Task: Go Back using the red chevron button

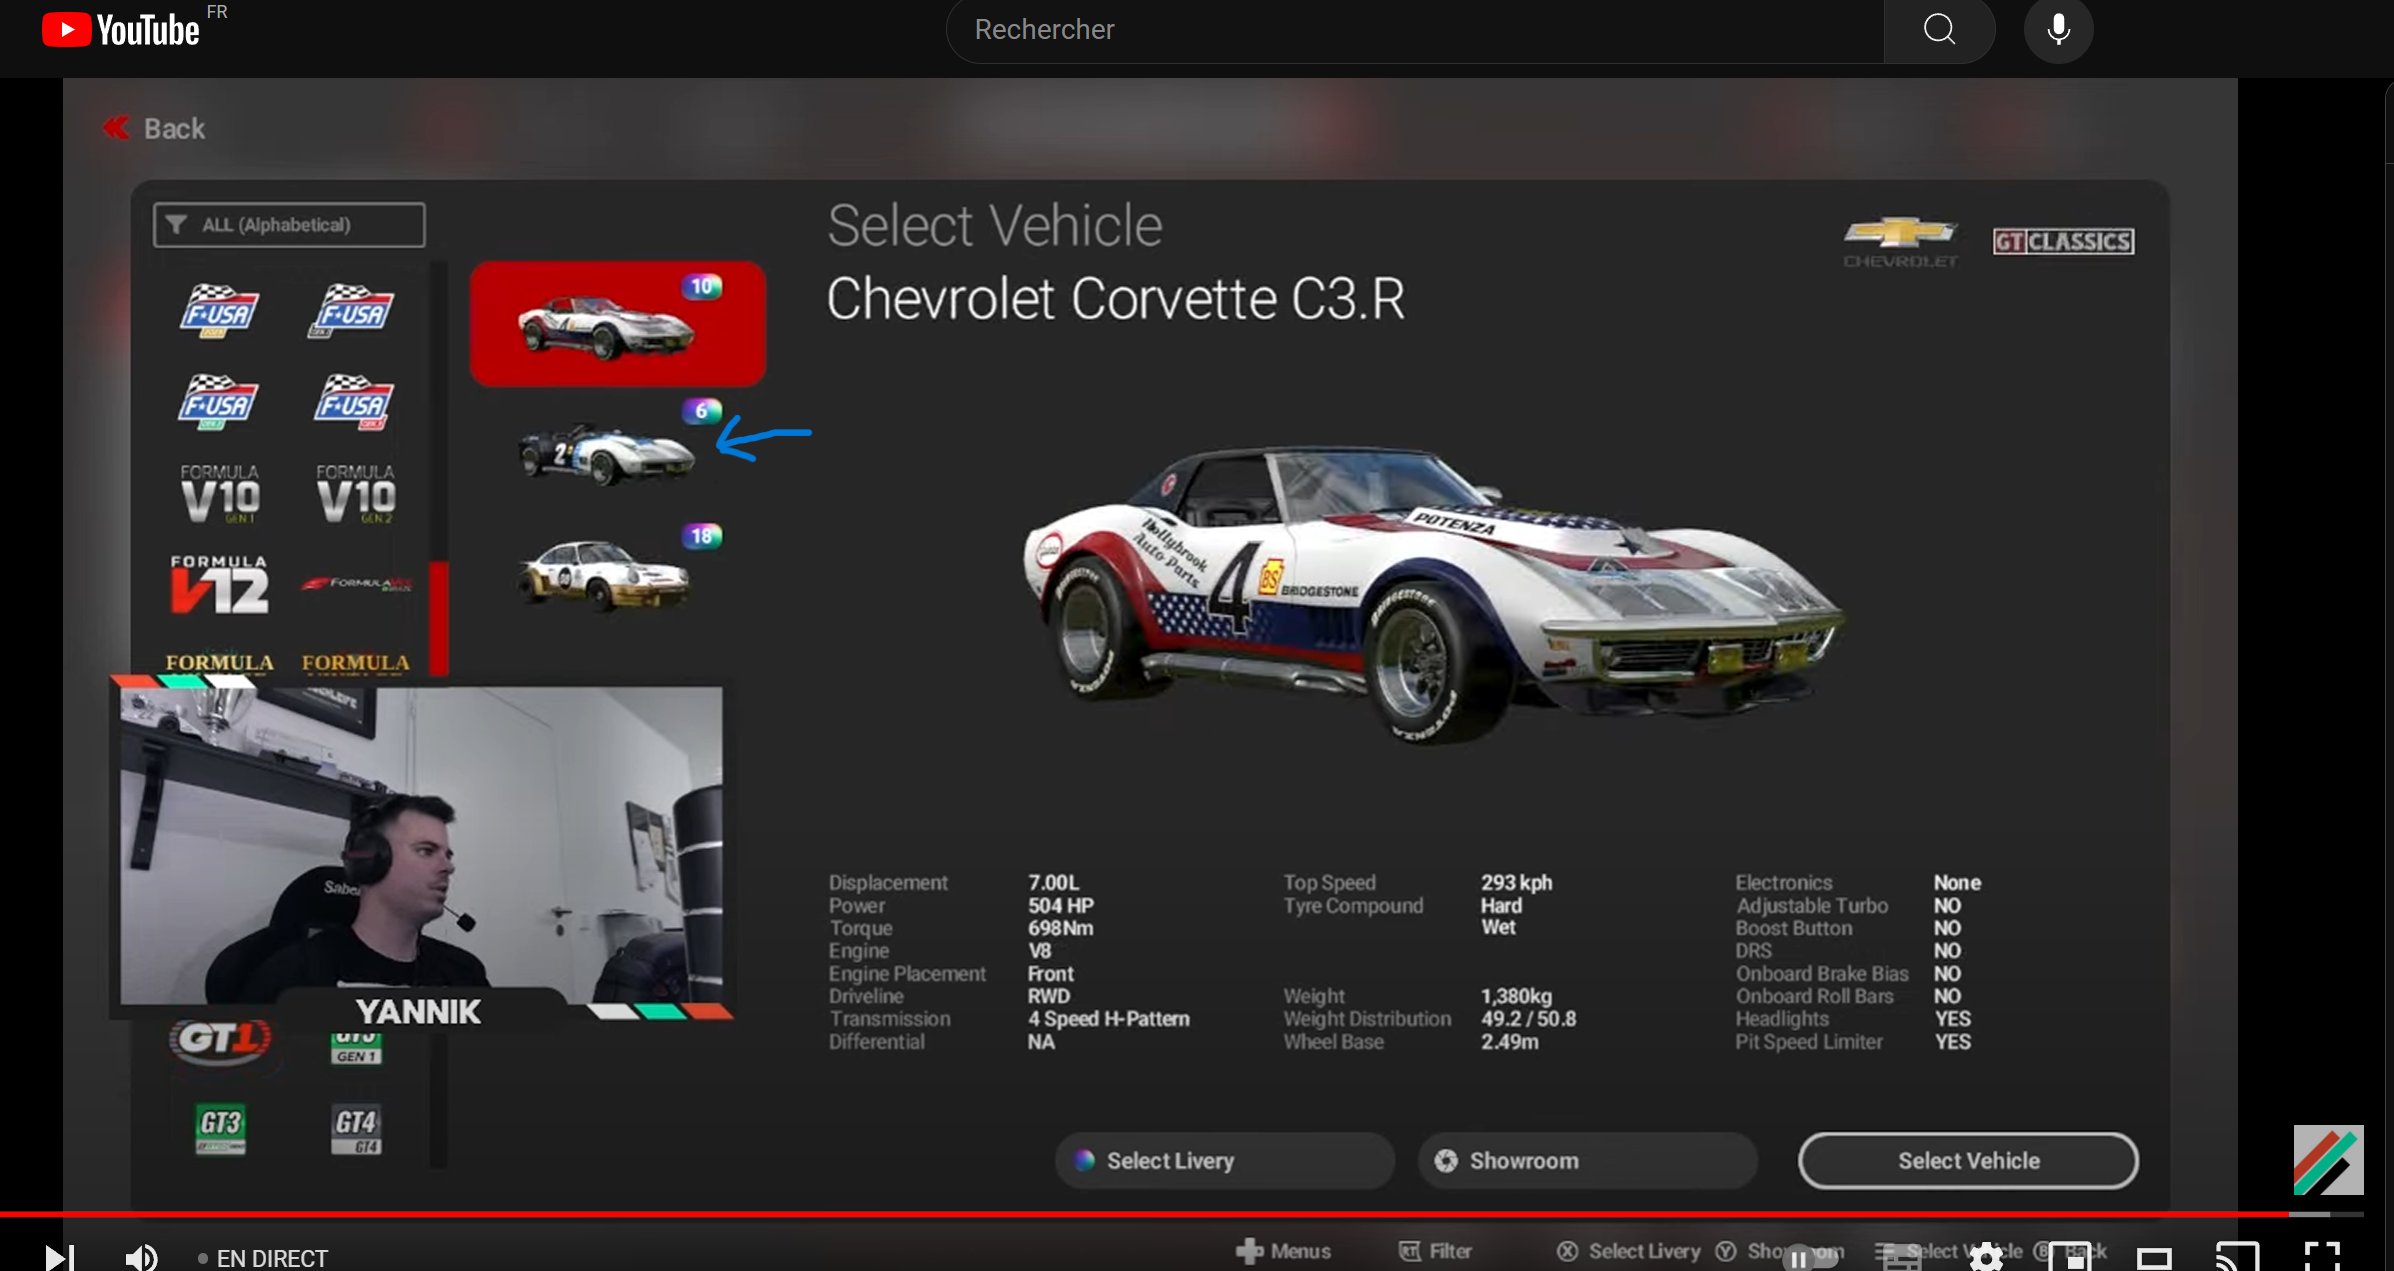Action: (x=155, y=129)
